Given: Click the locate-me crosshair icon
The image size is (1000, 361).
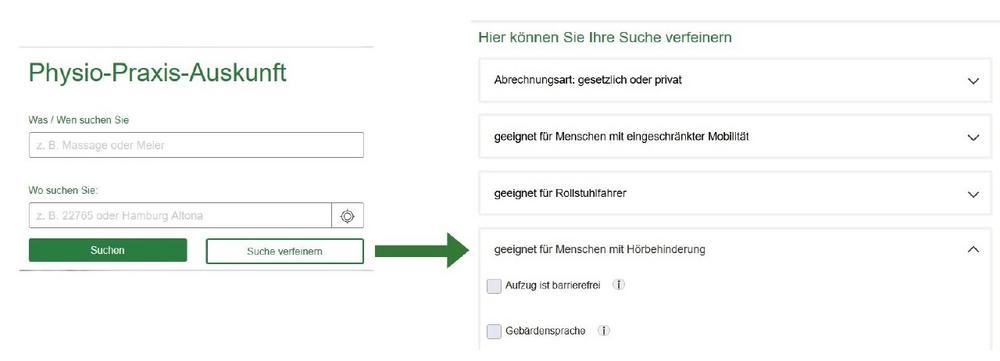Looking at the screenshot, I should pyautogui.click(x=347, y=216).
